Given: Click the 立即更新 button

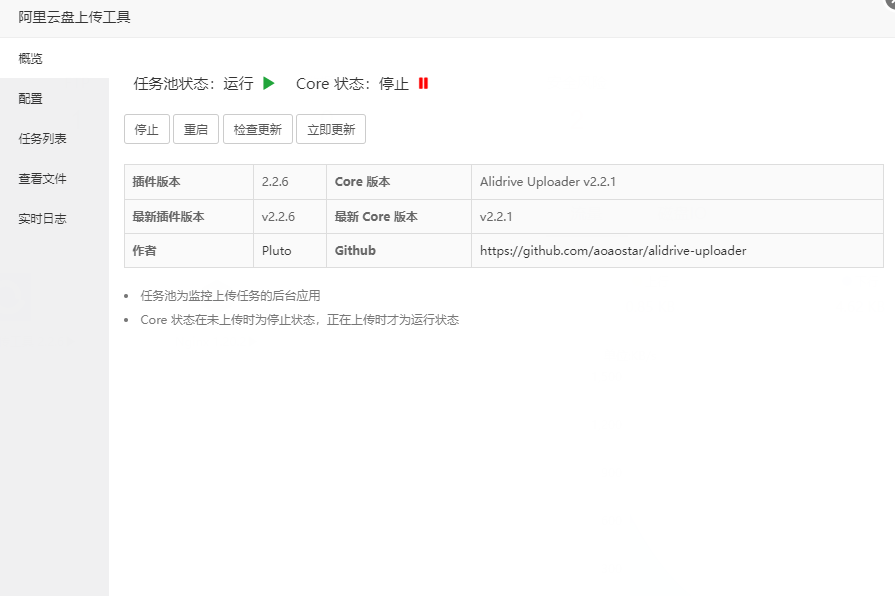Looking at the screenshot, I should (x=330, y=129).
